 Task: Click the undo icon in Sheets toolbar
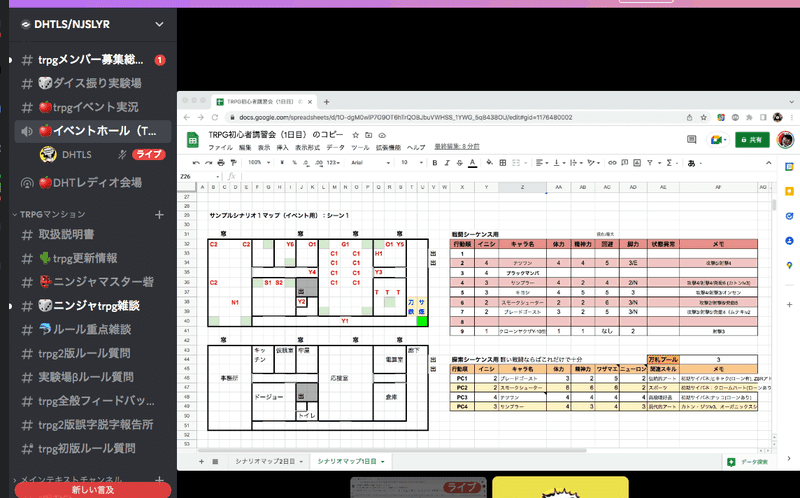click(x=196, y=163)
